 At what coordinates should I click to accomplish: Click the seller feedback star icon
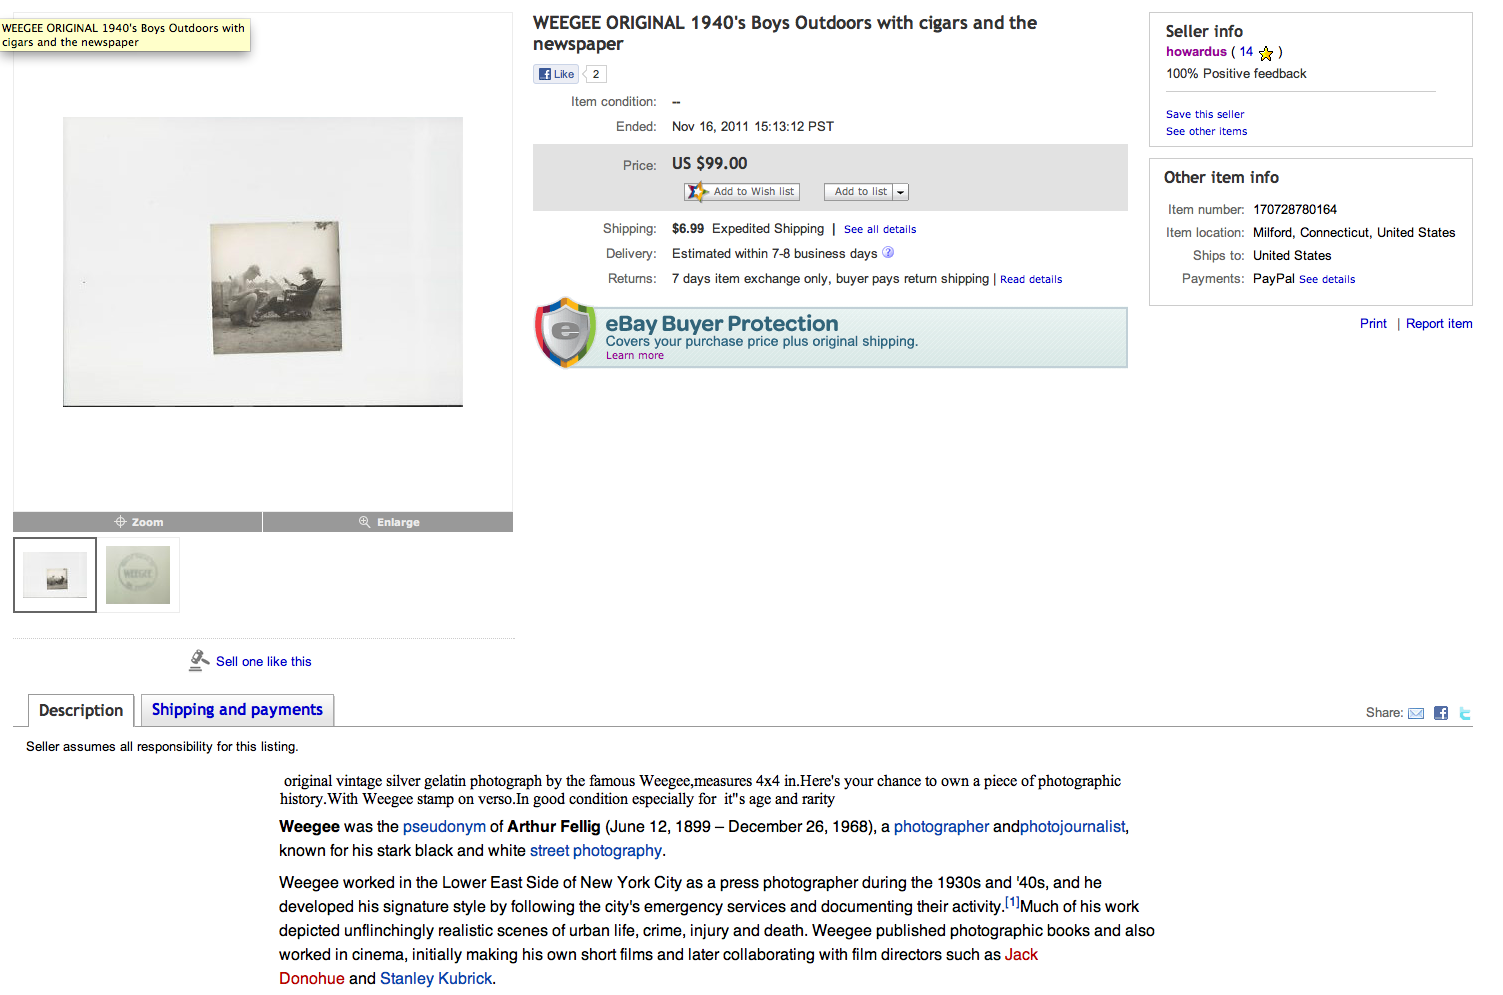click(1266, 53)
